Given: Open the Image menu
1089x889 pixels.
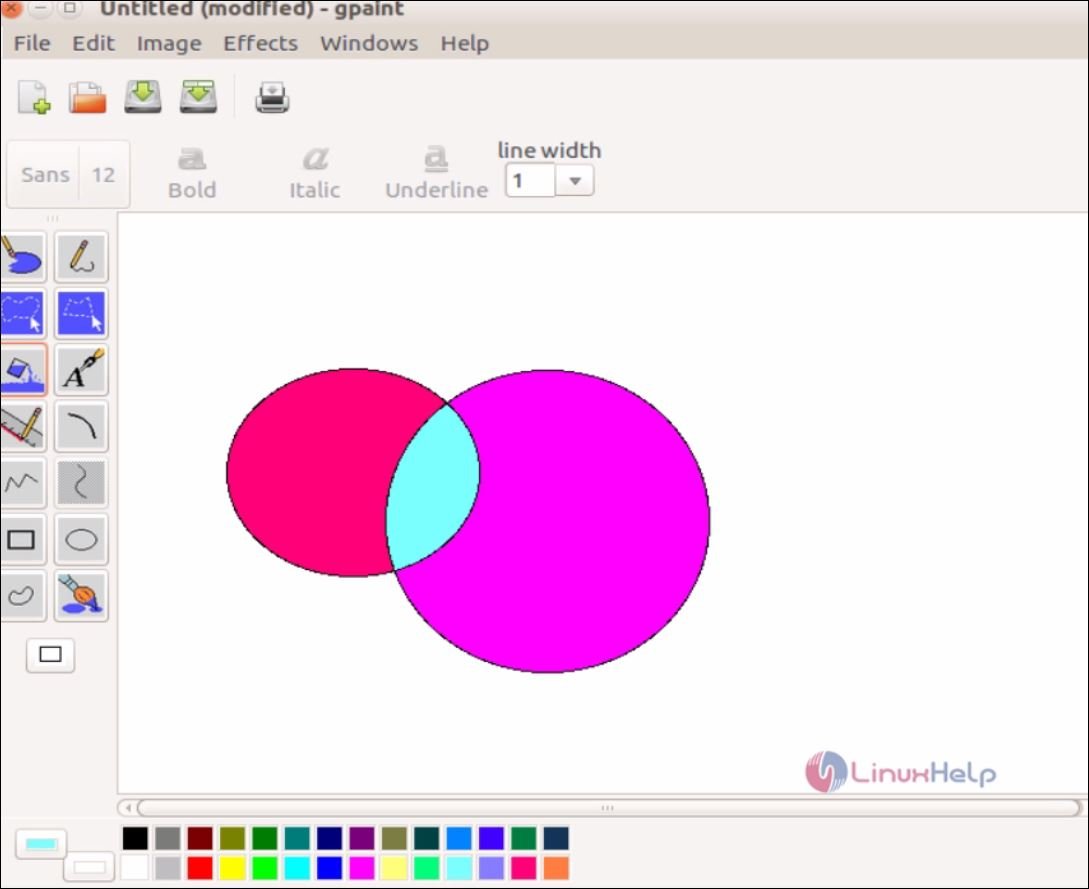Looking at the screenshot, I should point(168,43).
